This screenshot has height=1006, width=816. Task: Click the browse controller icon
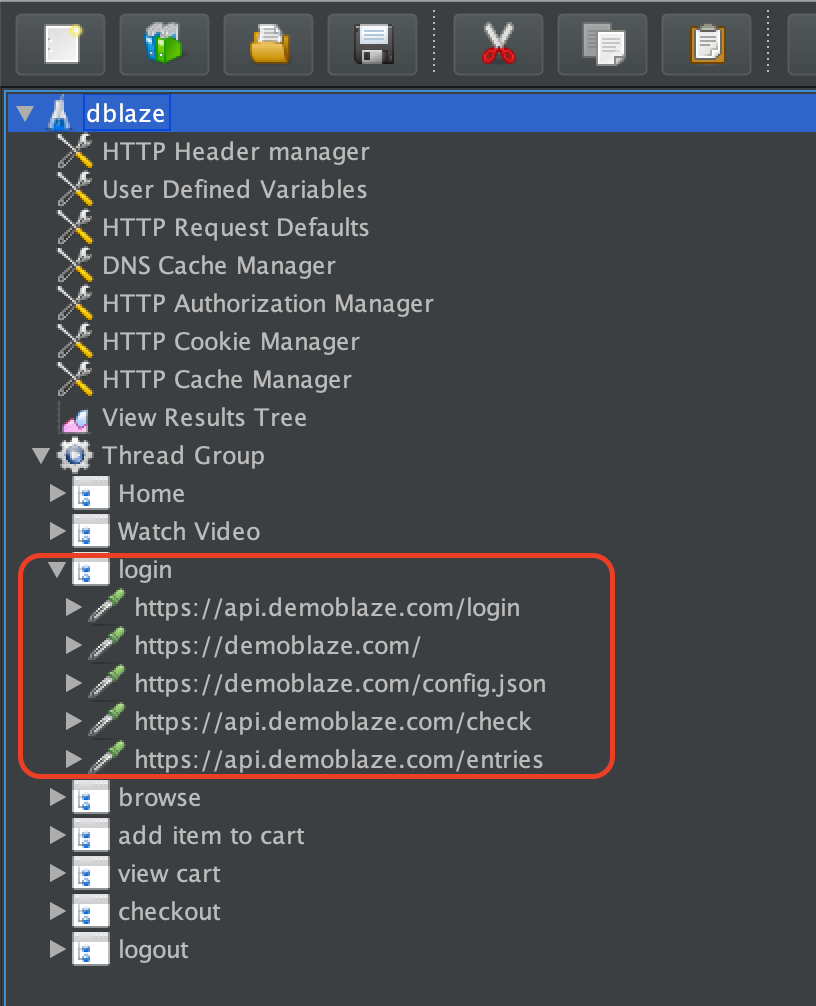tap(91, 797)
